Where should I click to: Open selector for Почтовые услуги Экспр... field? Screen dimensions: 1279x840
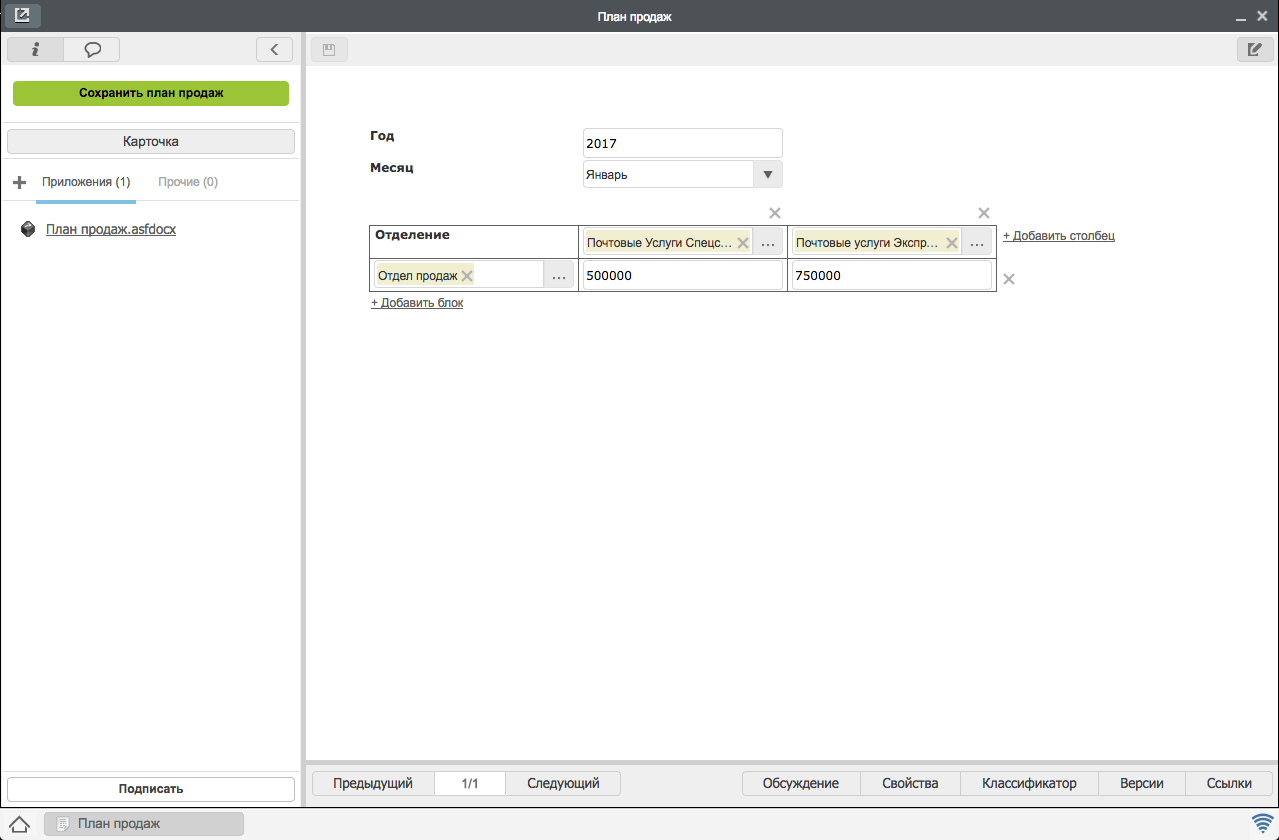pyautogui.click(x=978, y=243)
